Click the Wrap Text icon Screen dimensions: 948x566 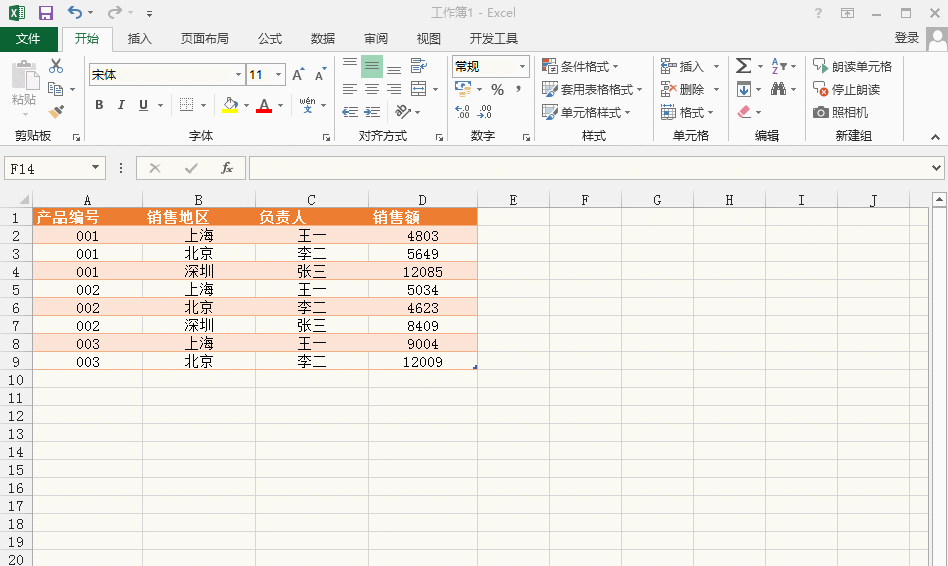coord(418,65)
